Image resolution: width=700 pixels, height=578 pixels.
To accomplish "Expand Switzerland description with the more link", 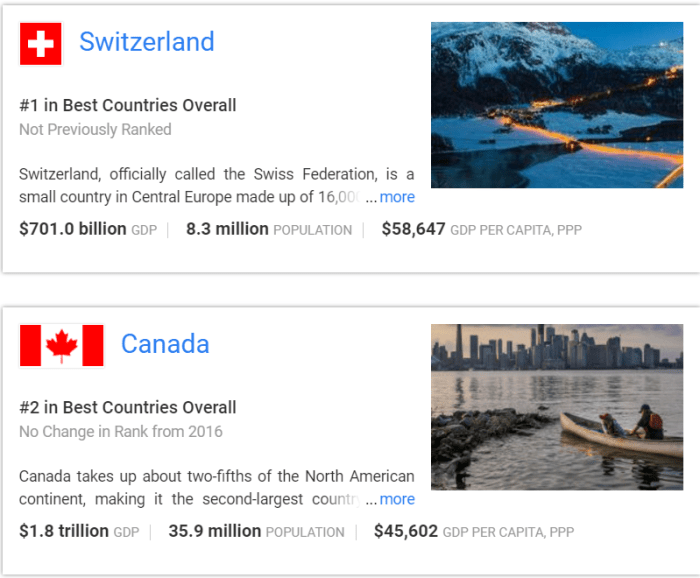I will [x=397, y=197].
